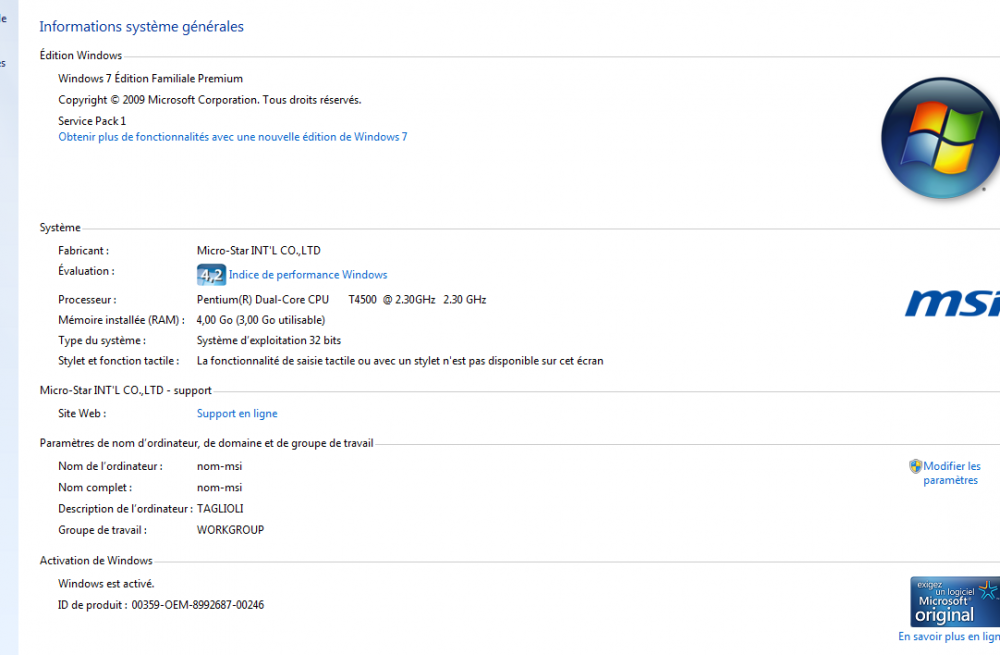Open link to get more Windows 7 features

(233, 137)
